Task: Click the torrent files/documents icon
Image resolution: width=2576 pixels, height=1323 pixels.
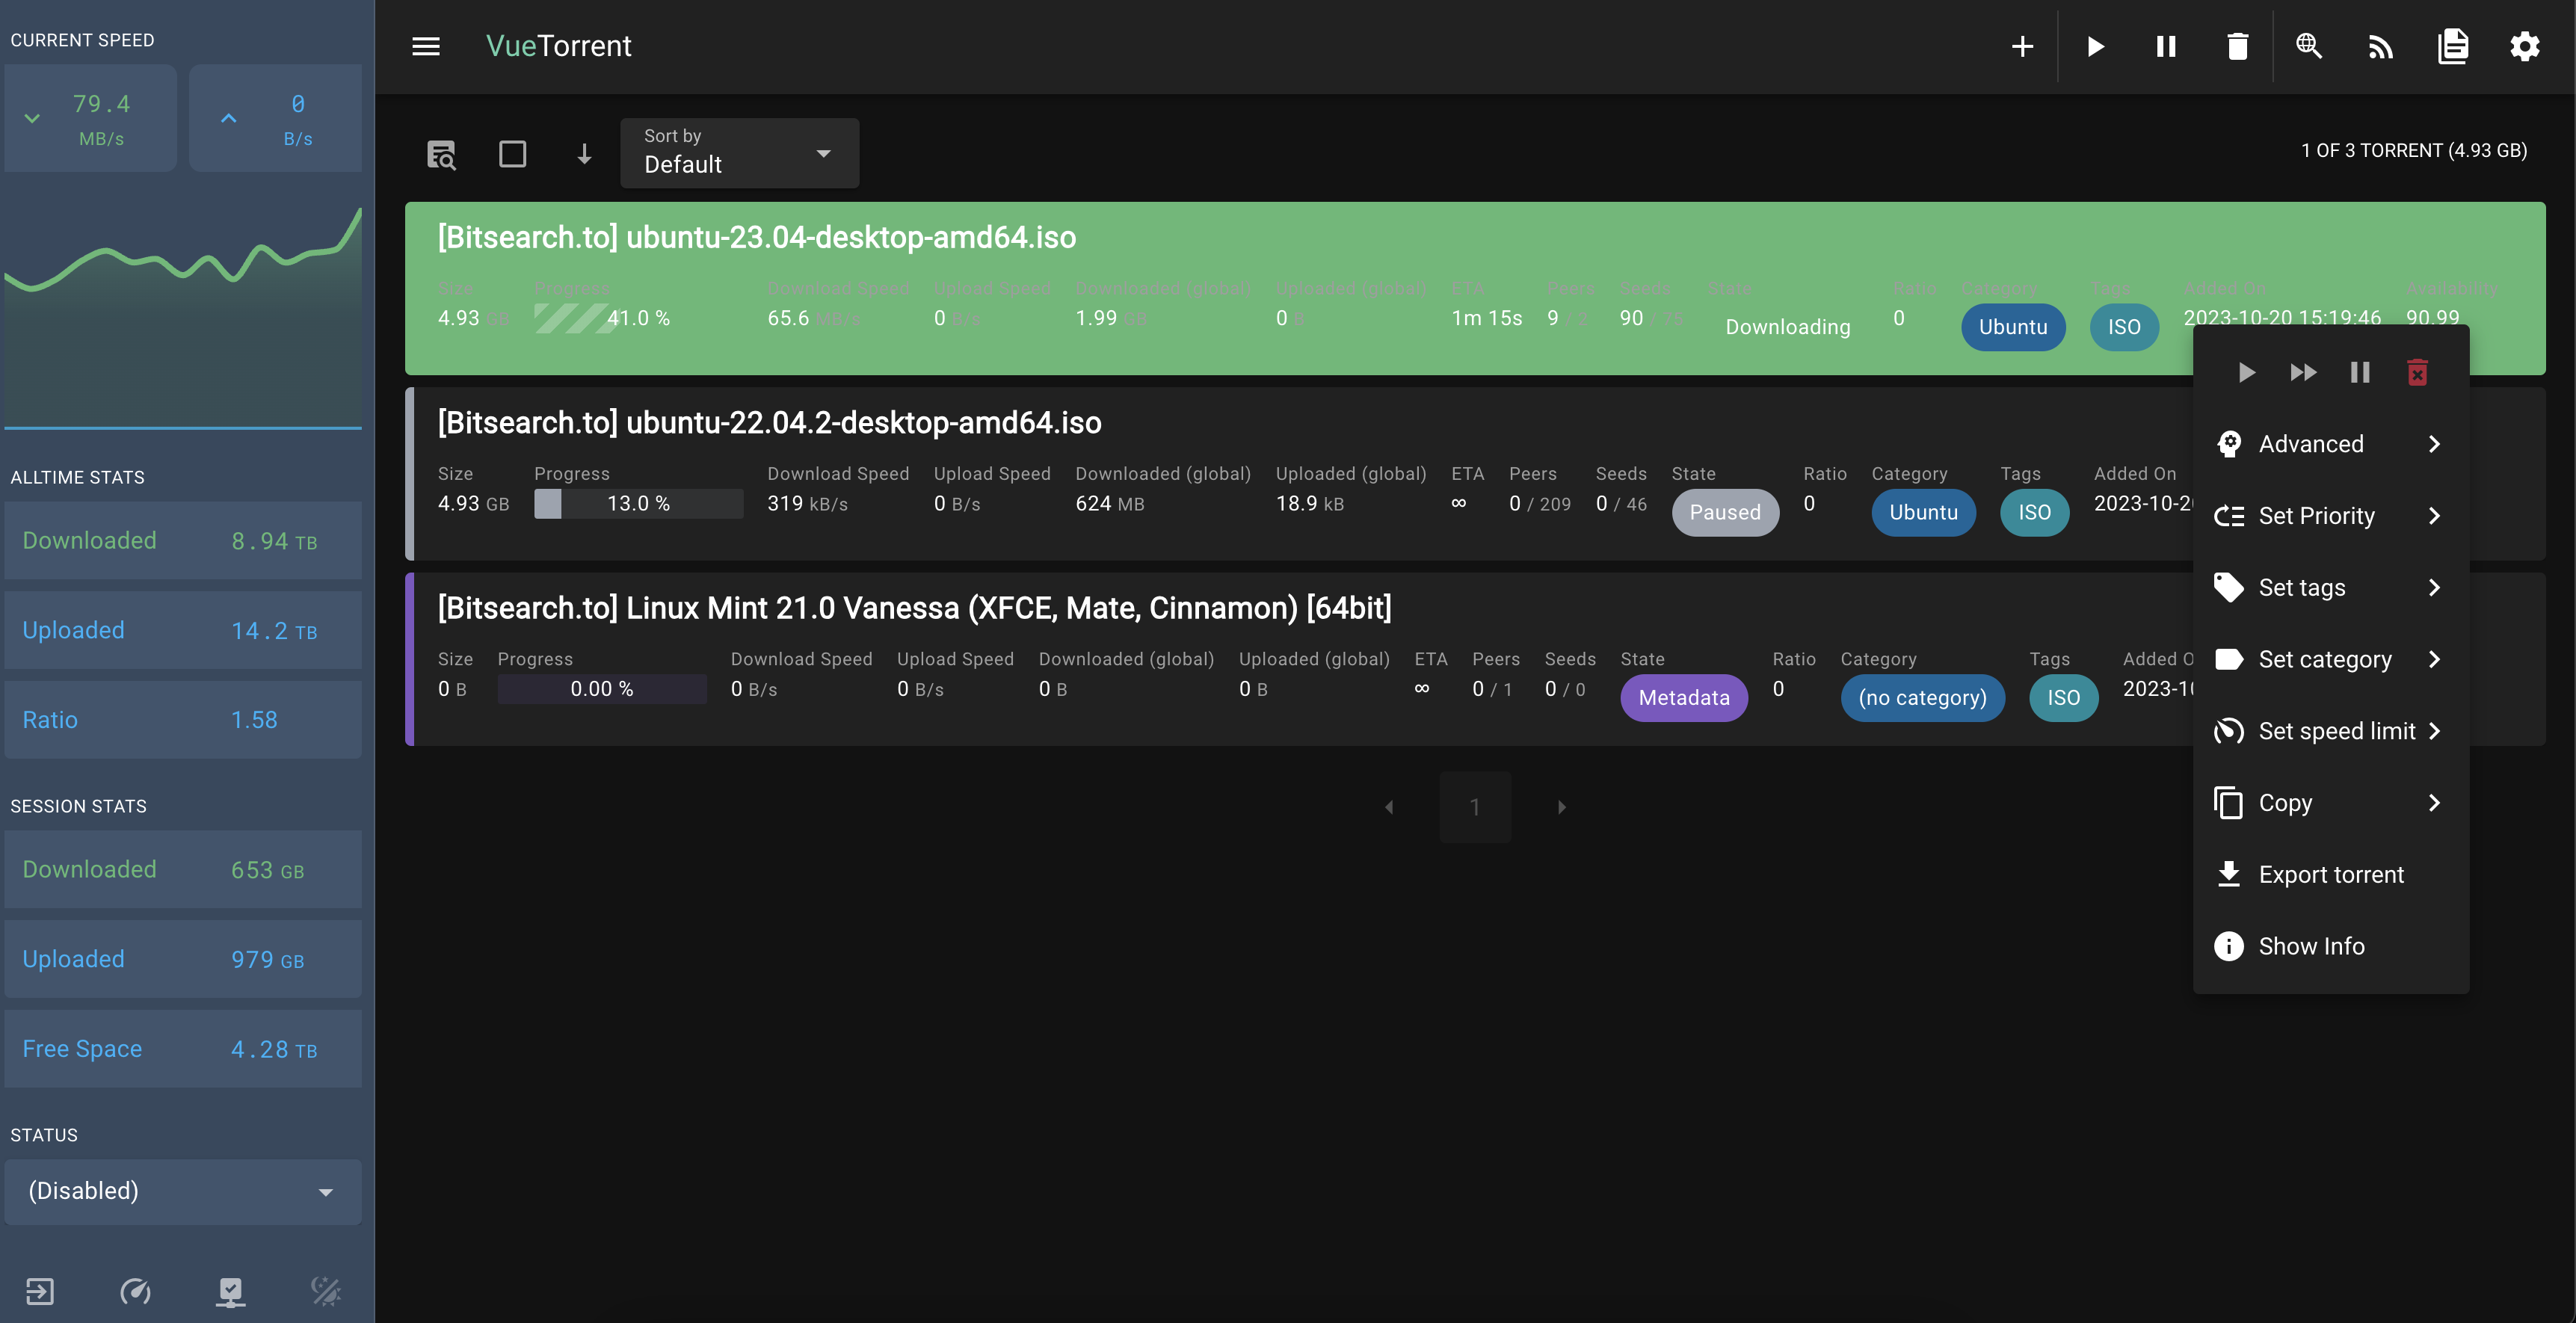Action: pyautogui.click(x=2451, y=46)
